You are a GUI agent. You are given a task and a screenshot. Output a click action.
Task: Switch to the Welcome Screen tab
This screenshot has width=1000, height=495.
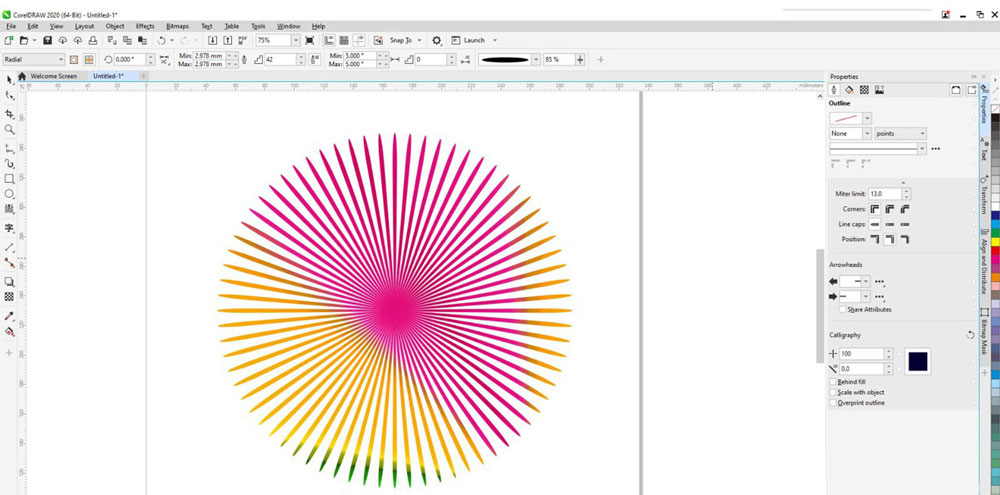[52, 76]
